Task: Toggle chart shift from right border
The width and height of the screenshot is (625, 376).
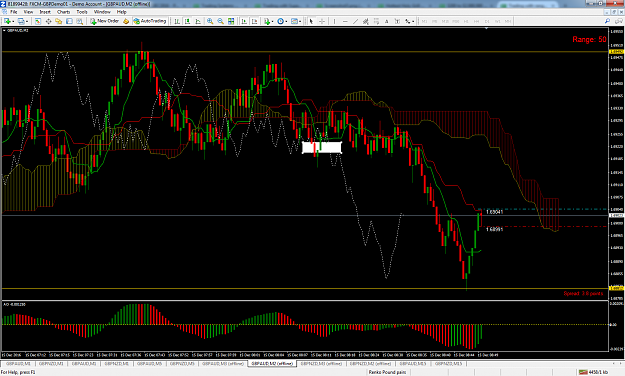Action: (x=254, y=21)
